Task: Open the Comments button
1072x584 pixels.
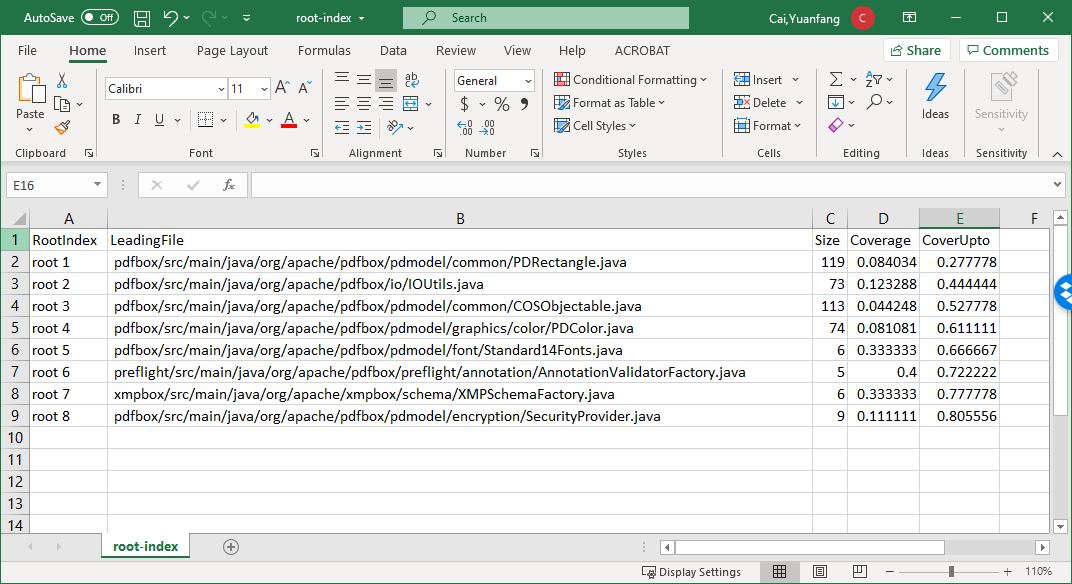Action: pos(1008,51)
